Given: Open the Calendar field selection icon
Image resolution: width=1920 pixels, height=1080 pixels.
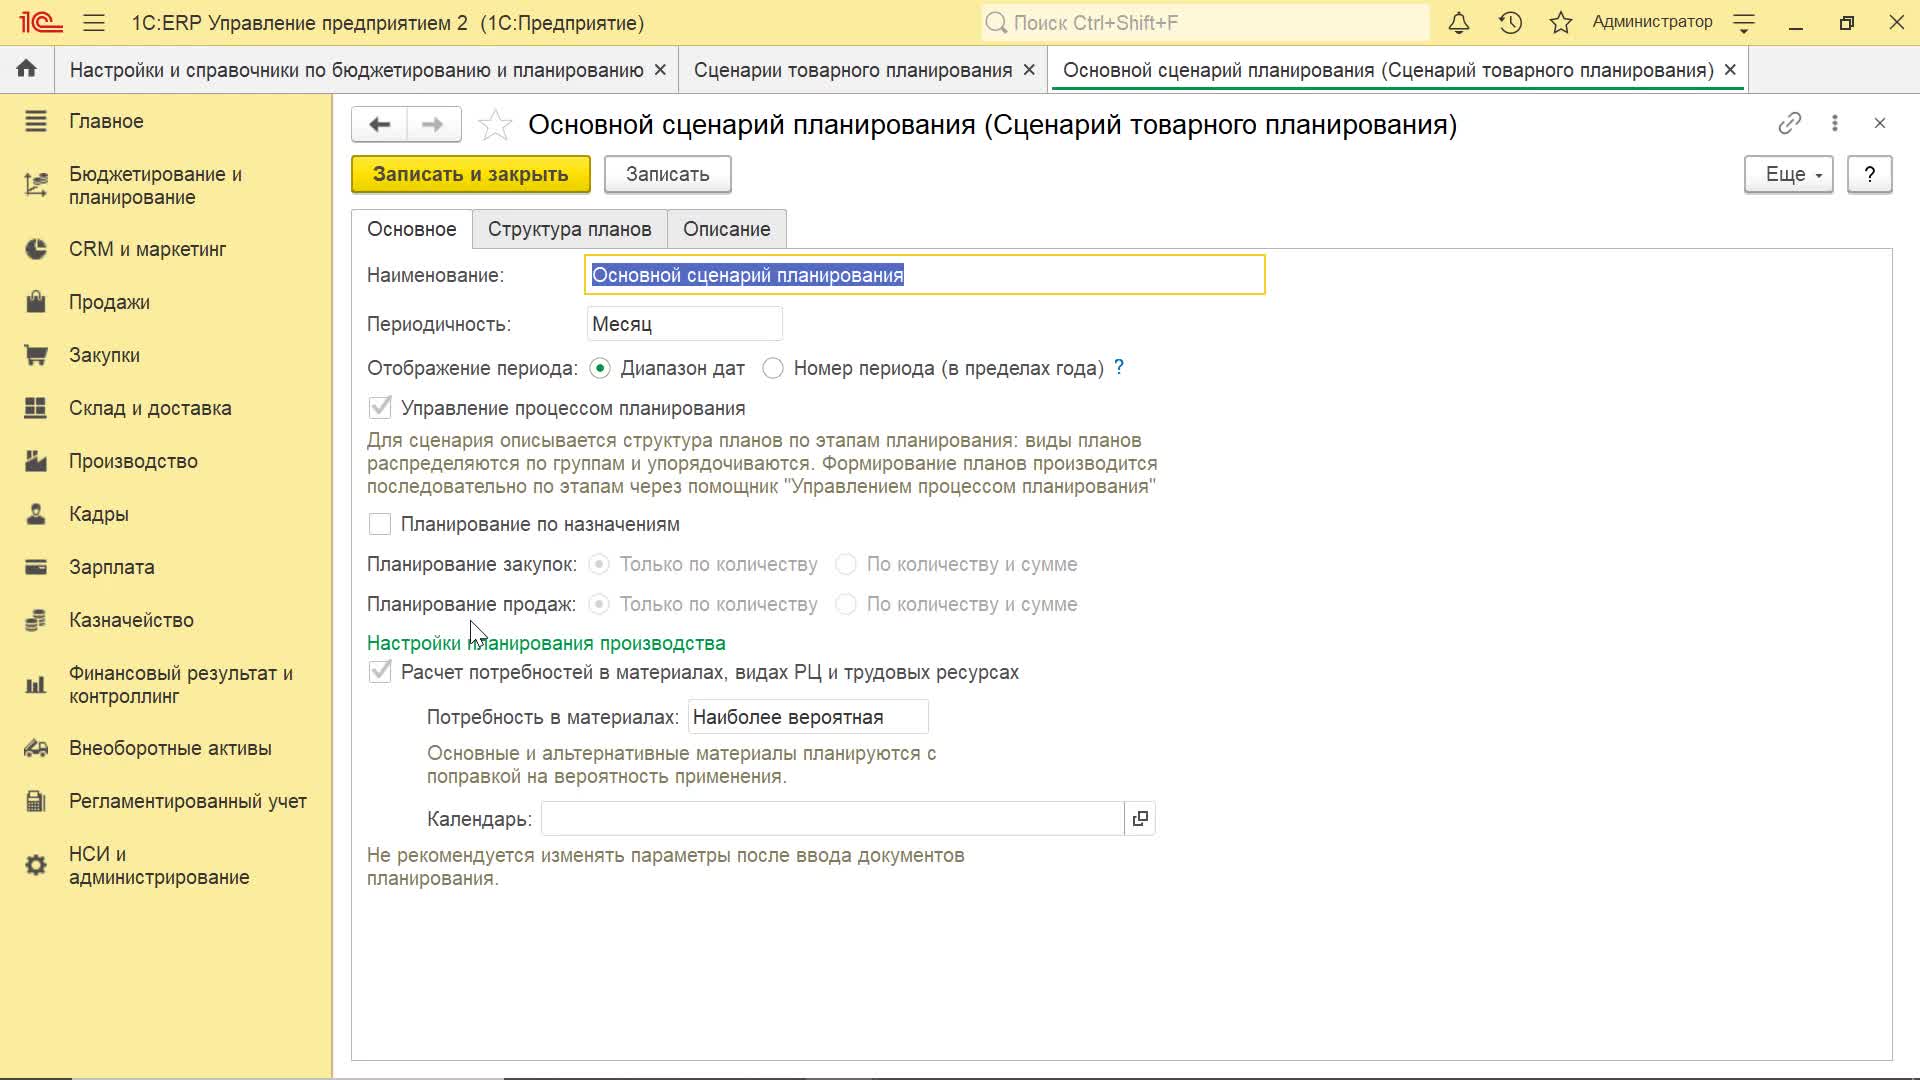Looking at the screenshot, I should 1140,819.
